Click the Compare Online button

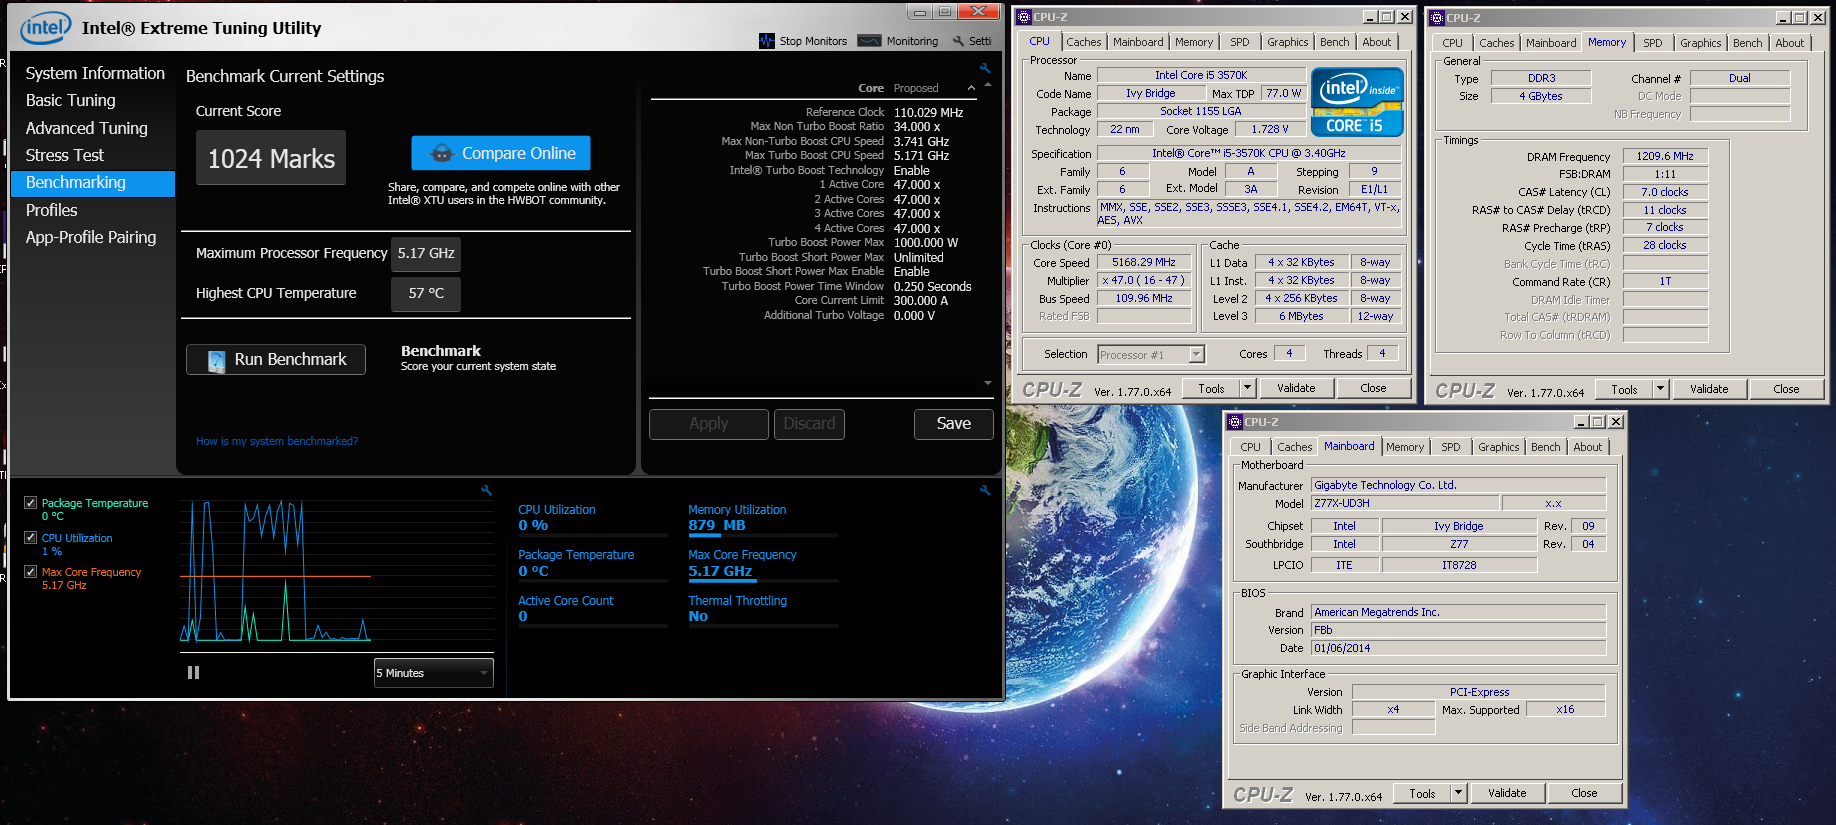click(501, 153)
